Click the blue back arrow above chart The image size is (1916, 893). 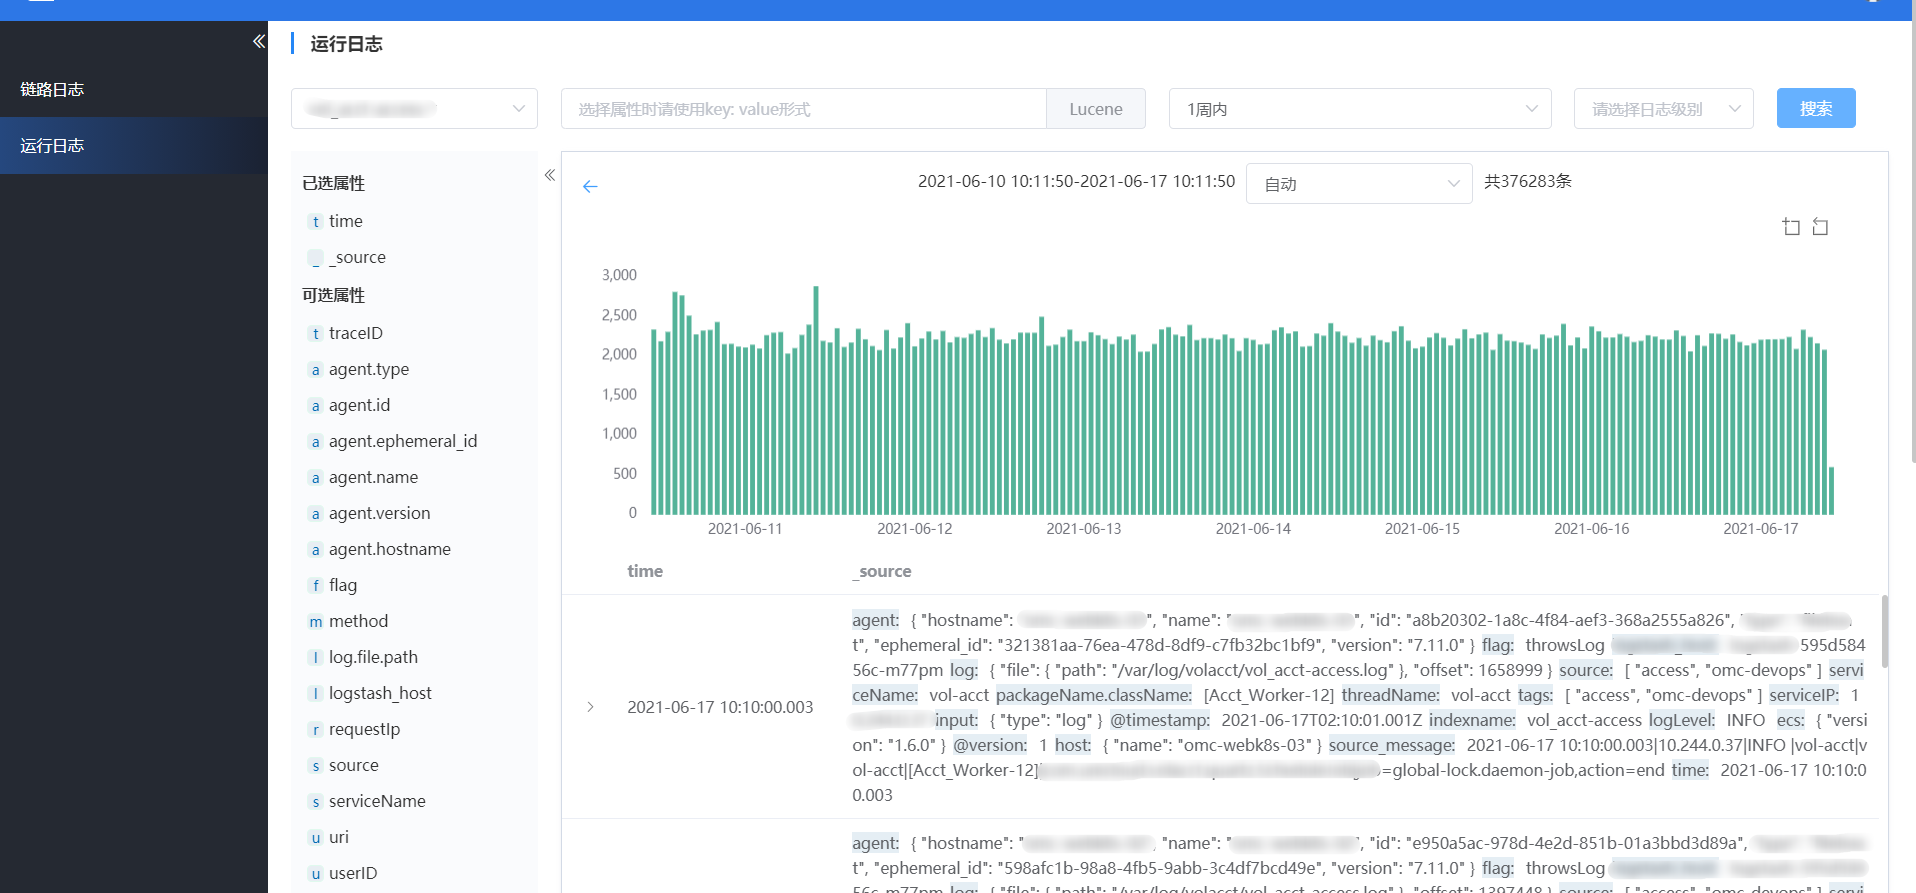(x=590, y=186)
